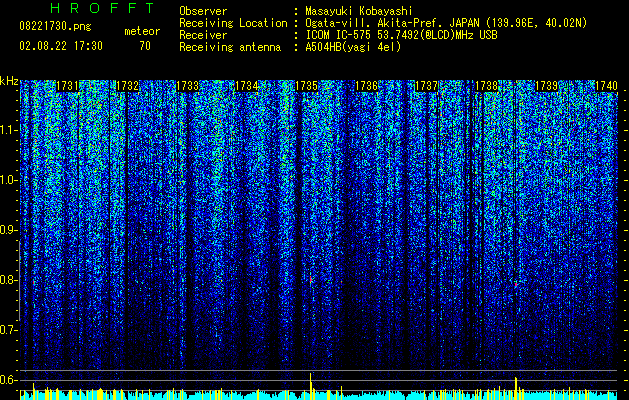Click the 0.6 kHz frequency label
This screenshot has height=400, width=629.
coord(9,380)
